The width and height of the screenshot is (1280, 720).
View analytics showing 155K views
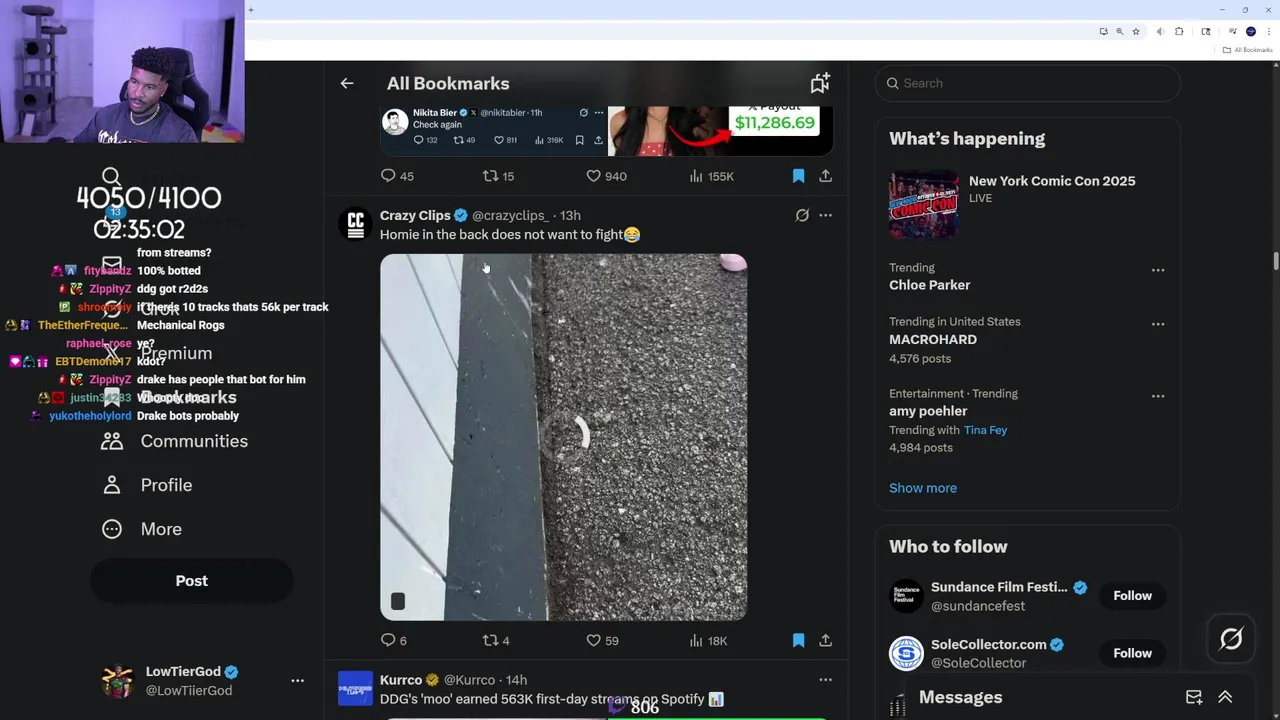click(711, 176)
